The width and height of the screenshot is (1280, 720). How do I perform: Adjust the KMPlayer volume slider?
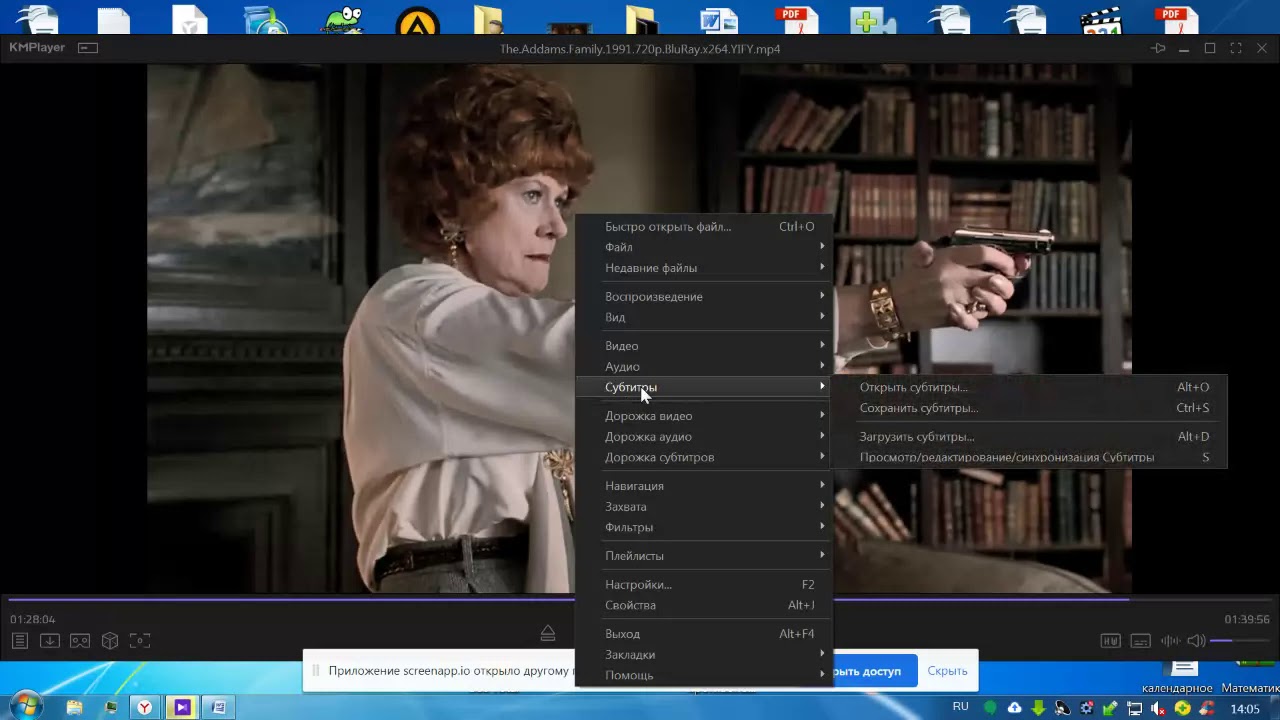pyautogui.click(x=1240, y=641)
